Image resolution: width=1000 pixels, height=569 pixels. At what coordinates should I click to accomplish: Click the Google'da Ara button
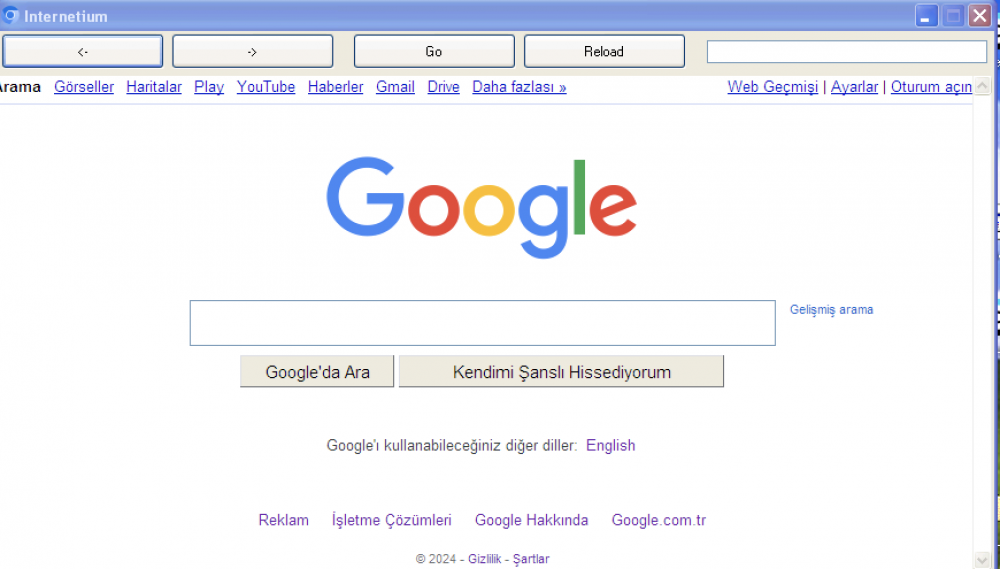[317, 371]
